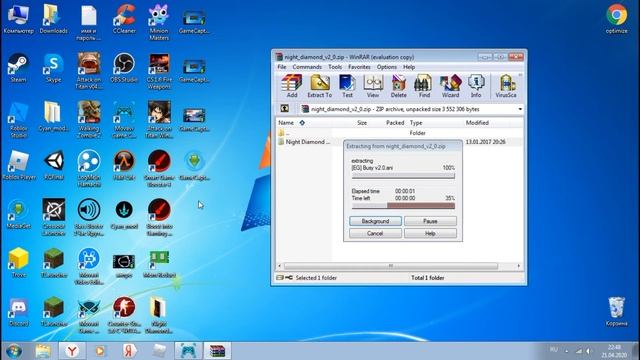
Task: Click the drive icon in WinRAR status bar
Action: tap(280, 278)
